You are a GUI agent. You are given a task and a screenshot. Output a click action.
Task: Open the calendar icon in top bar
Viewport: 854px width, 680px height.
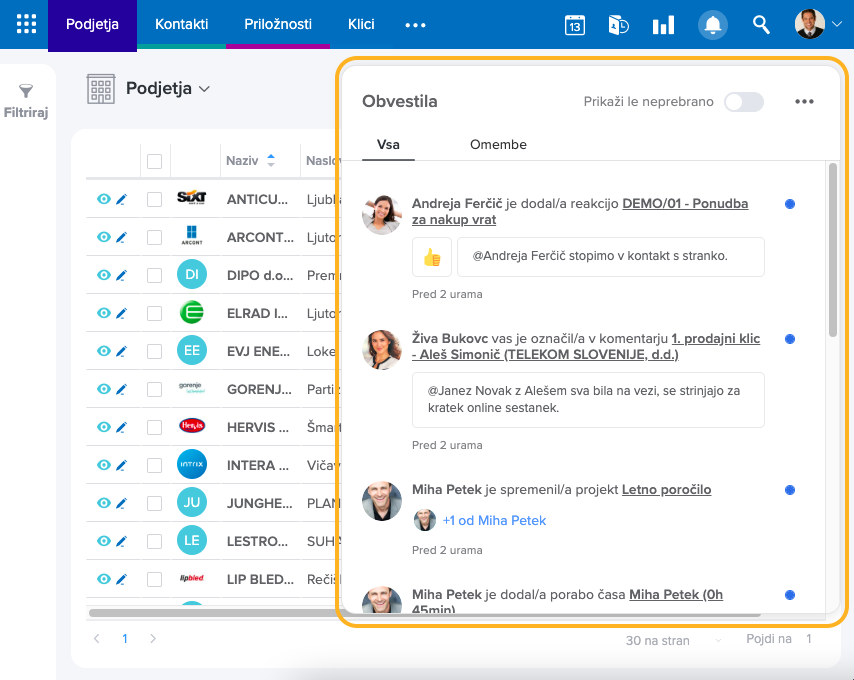pos(575,25)
